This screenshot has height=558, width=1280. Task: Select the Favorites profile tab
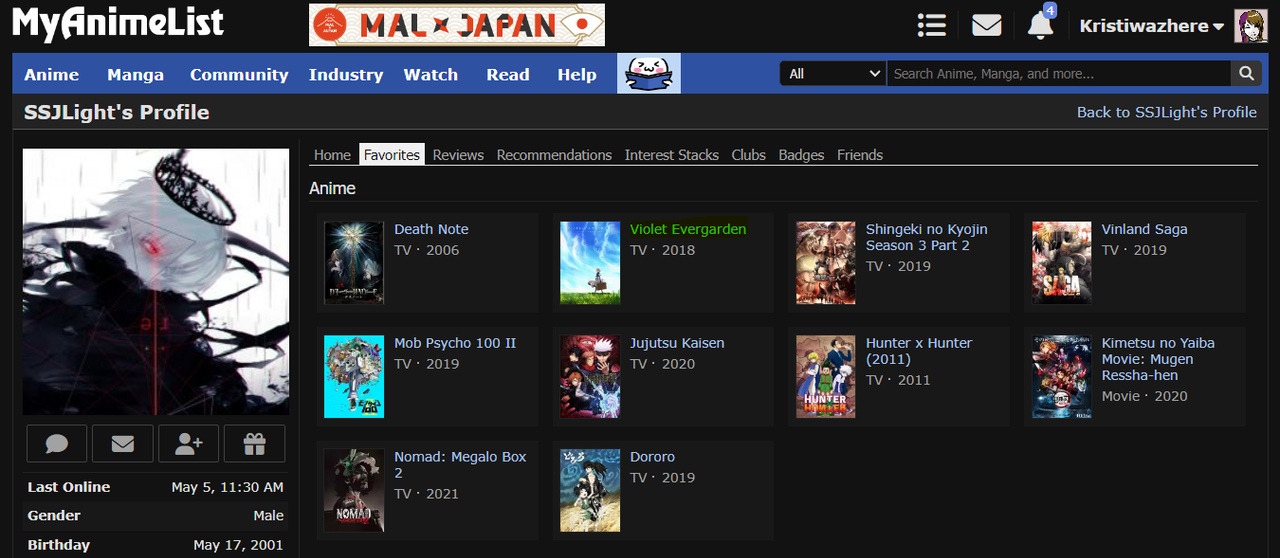392,154
